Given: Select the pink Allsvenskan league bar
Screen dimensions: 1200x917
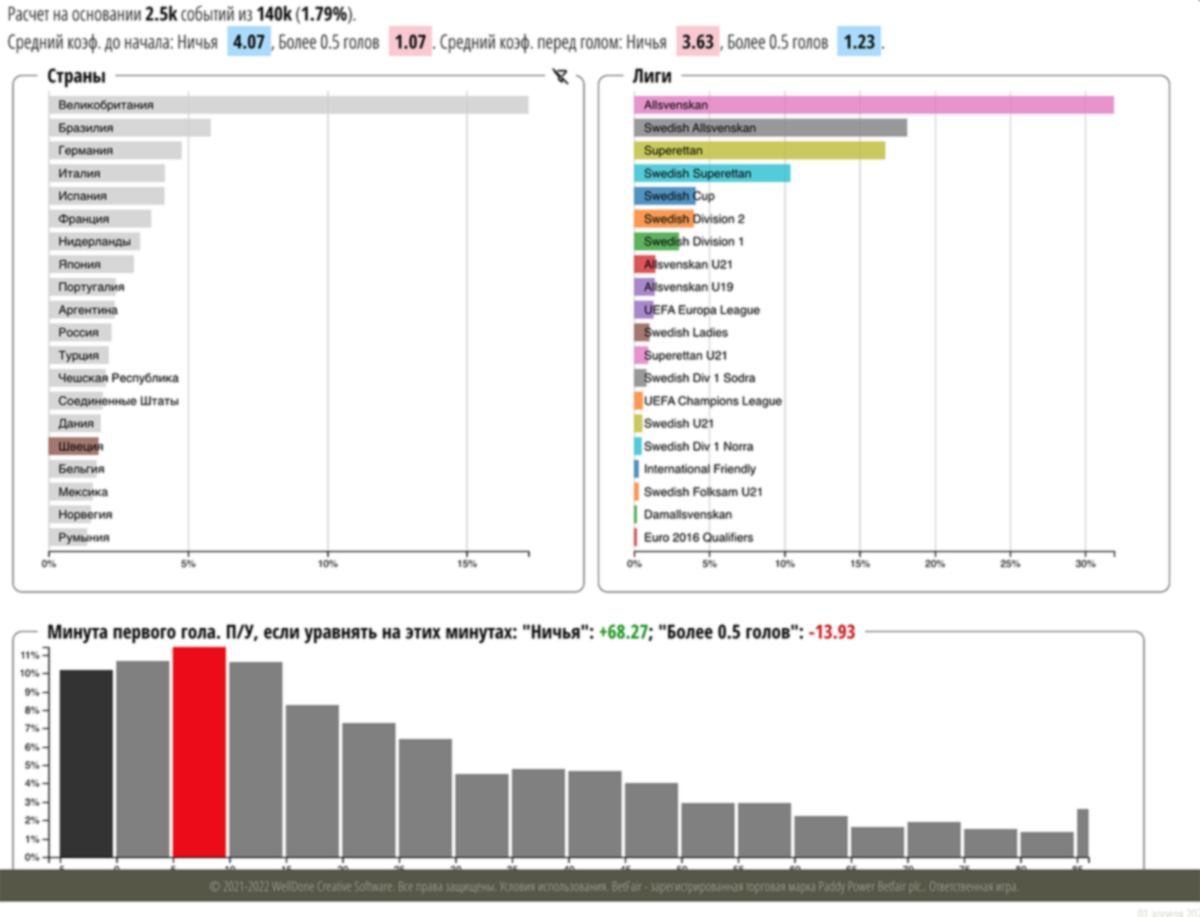Looking at the screenshot, I should [872, 105].
